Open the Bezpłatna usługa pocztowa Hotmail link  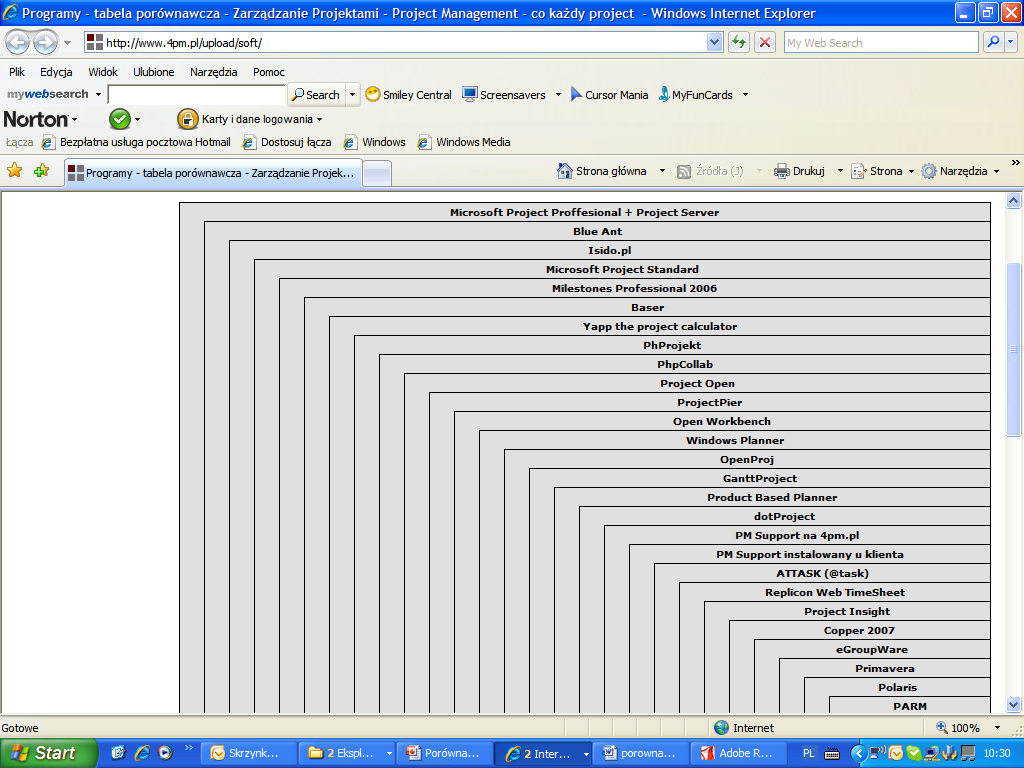coord(136,142)
